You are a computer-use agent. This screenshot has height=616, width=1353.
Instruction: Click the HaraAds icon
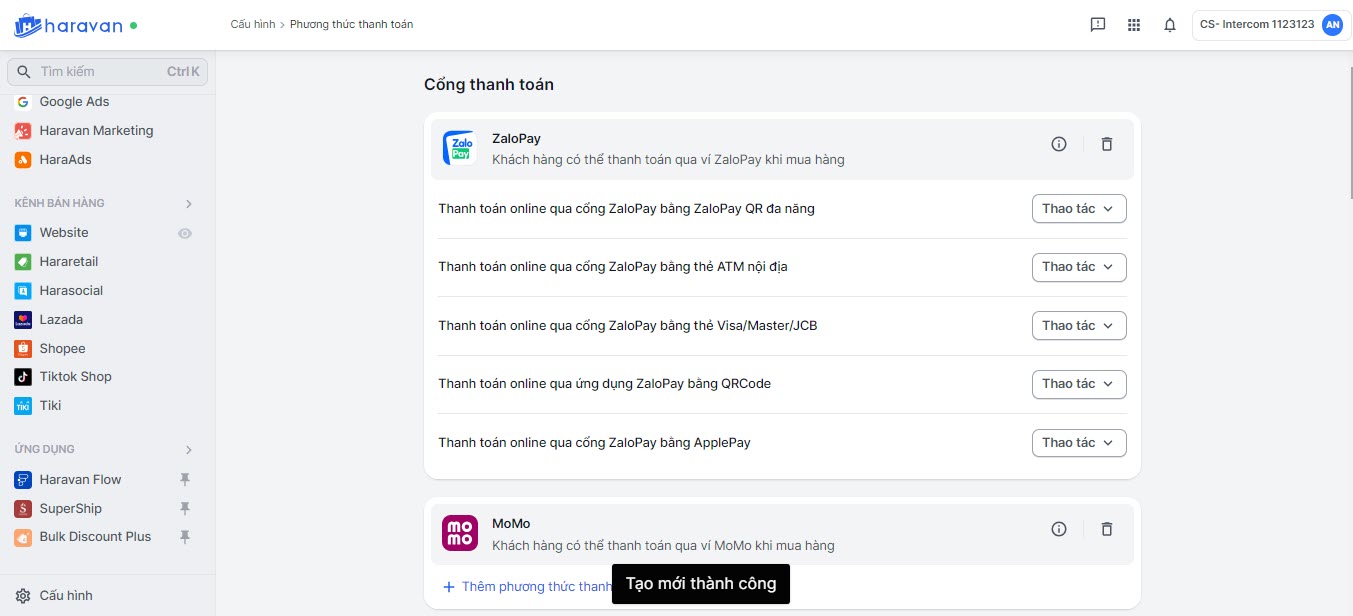pos(22,160)
